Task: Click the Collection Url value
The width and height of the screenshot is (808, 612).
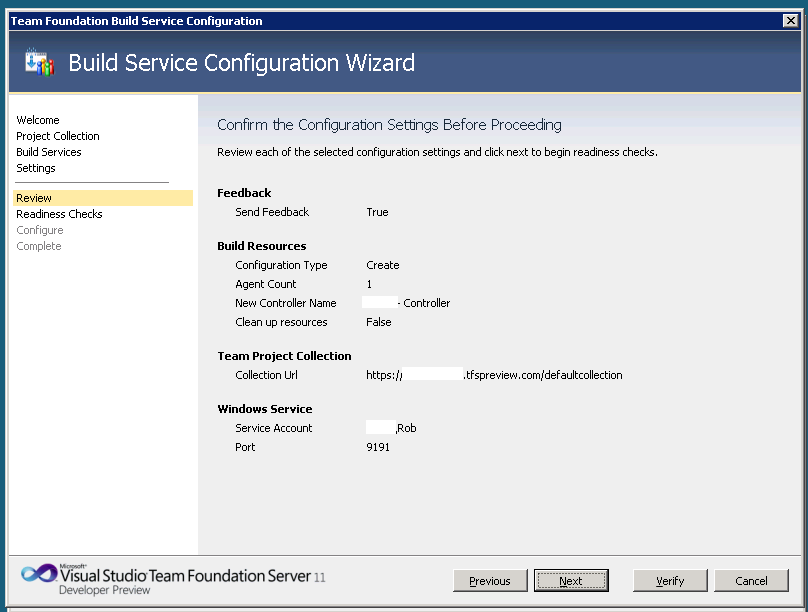Action: click(495, 375)
